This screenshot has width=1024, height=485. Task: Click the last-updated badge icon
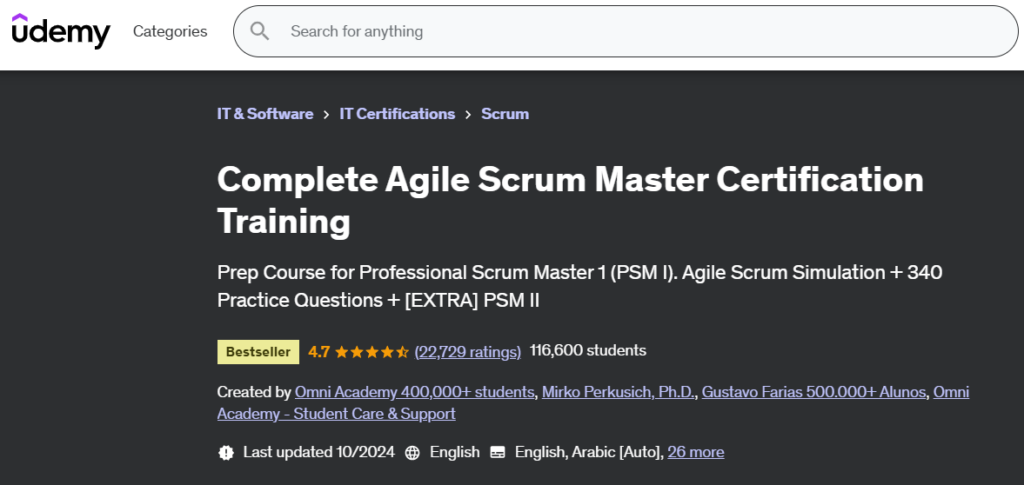coord(226,452)
